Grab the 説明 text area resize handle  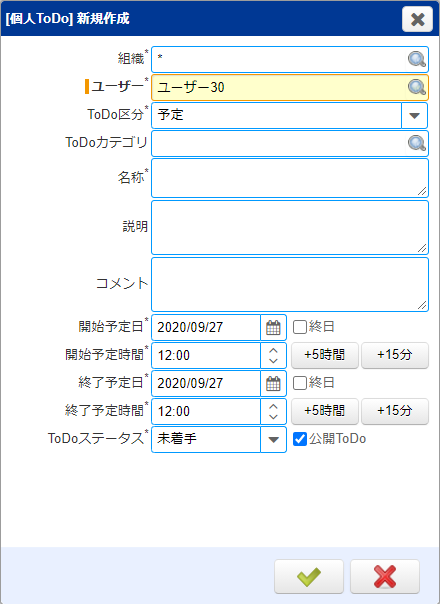pos(422,248)
